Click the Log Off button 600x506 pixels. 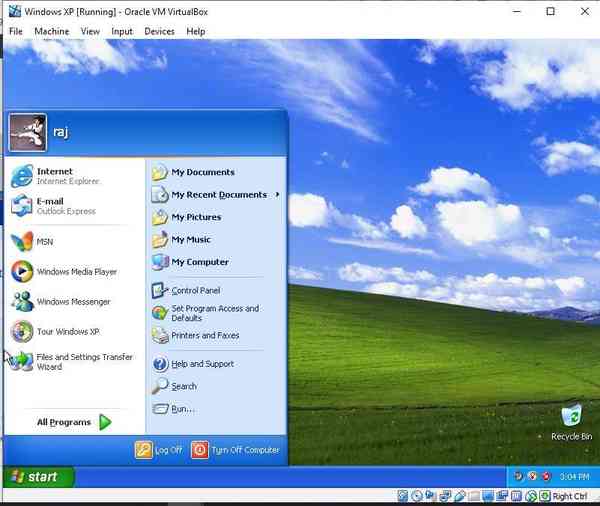pyautogui.click(x=159, y=450)
